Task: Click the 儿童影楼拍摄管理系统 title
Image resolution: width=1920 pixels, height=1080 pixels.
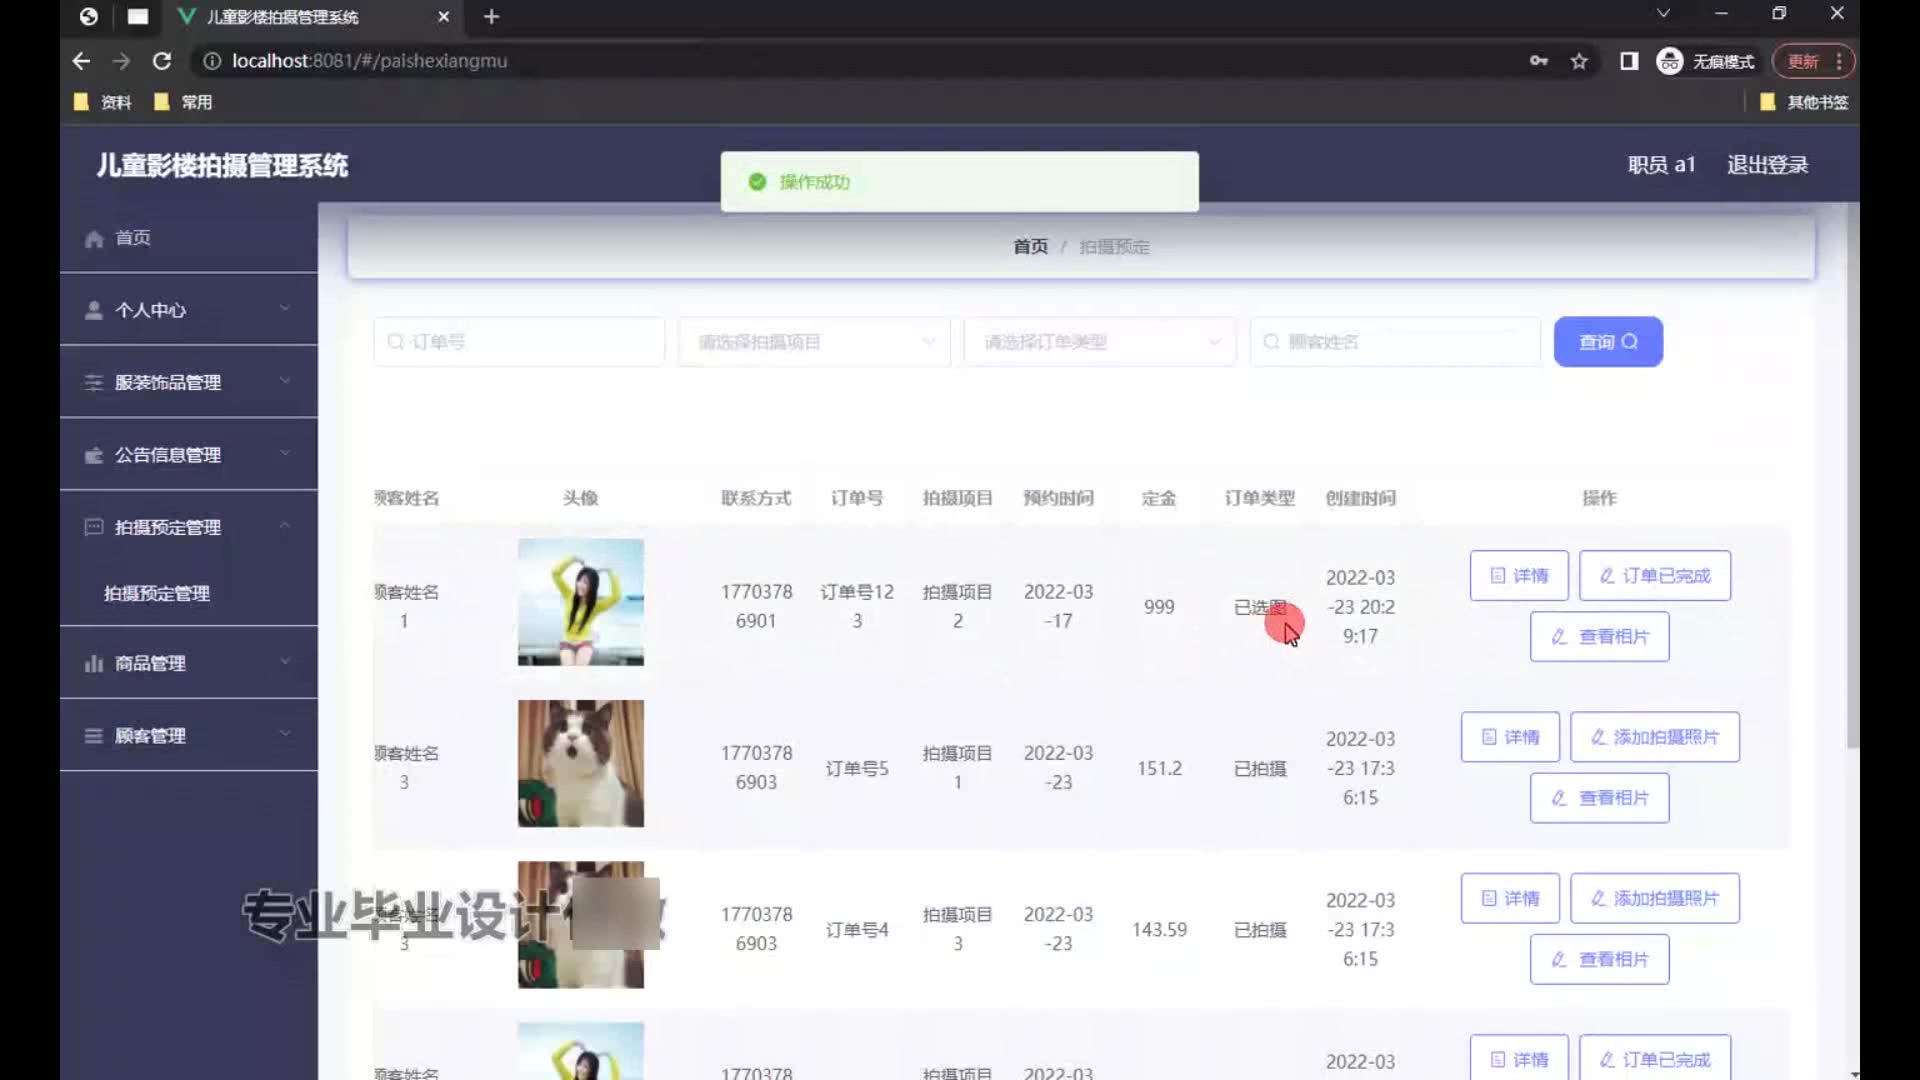Action: click(222, 165)
